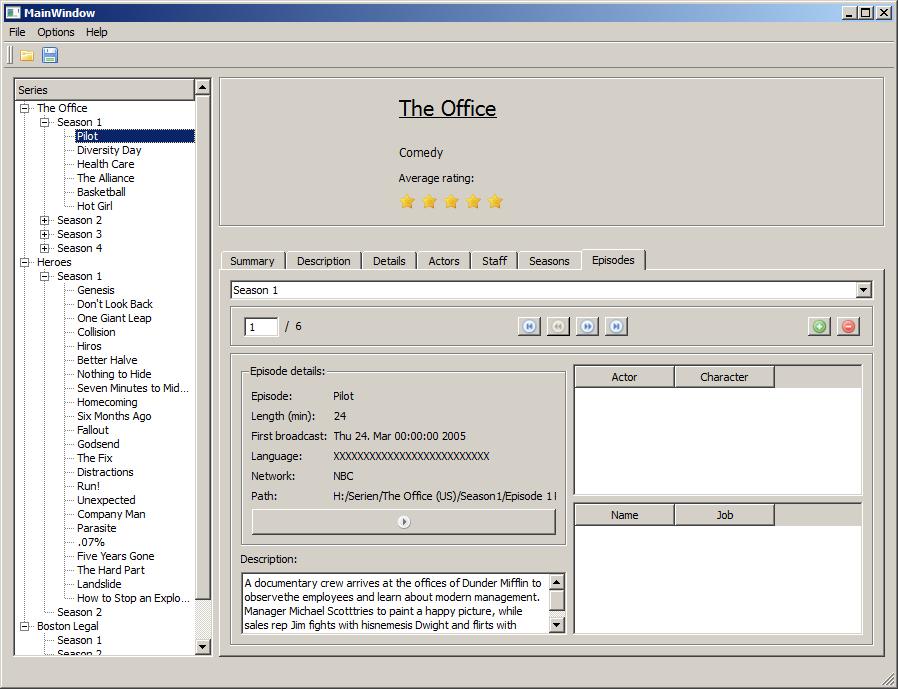The image size is (898, 689).
Task: Select Season 1 under Boston Legal
Action: (x=80, y=640)
